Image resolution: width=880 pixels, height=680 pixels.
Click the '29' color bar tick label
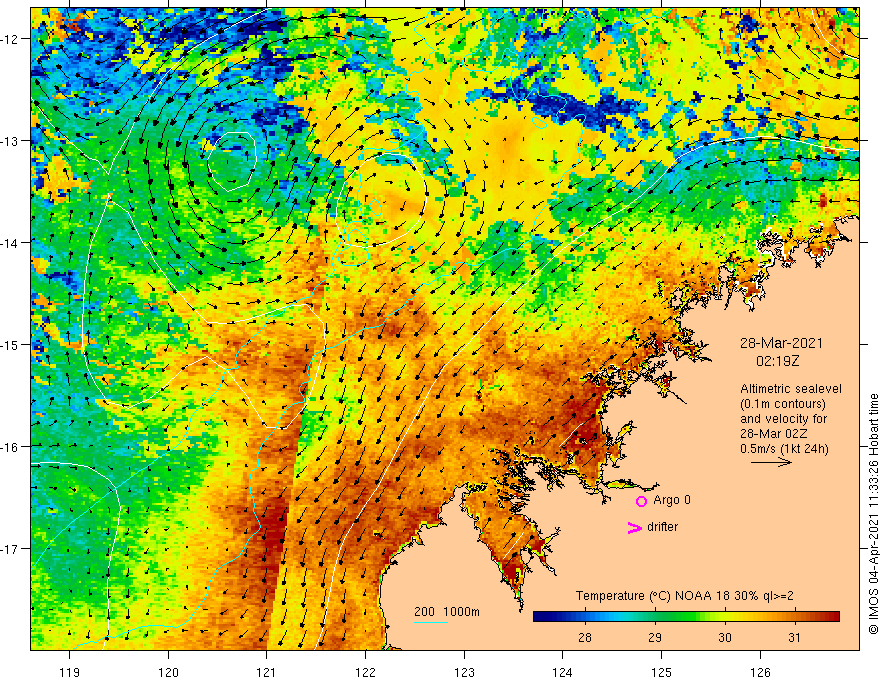654,637
